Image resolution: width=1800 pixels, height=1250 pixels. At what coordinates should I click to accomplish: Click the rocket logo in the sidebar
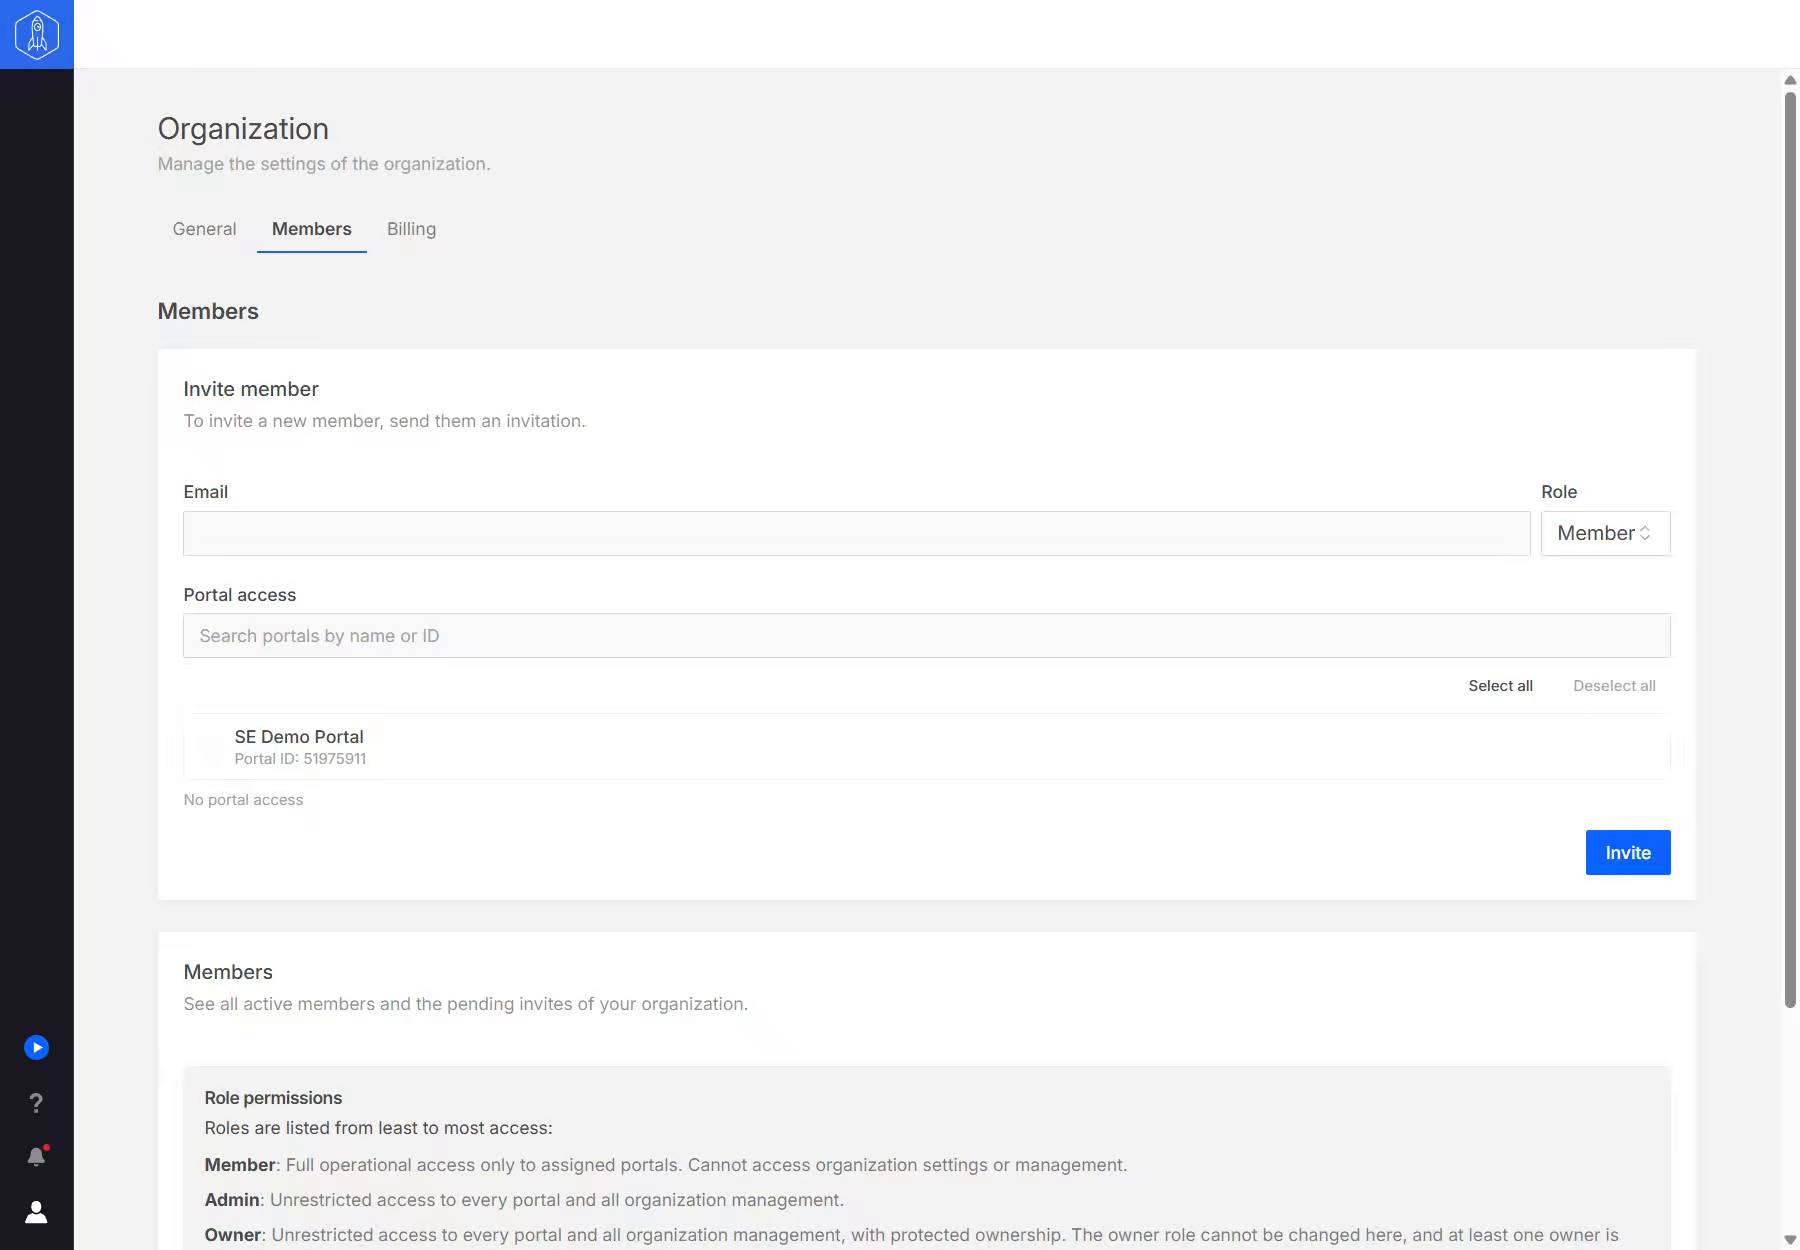point(37,34)
